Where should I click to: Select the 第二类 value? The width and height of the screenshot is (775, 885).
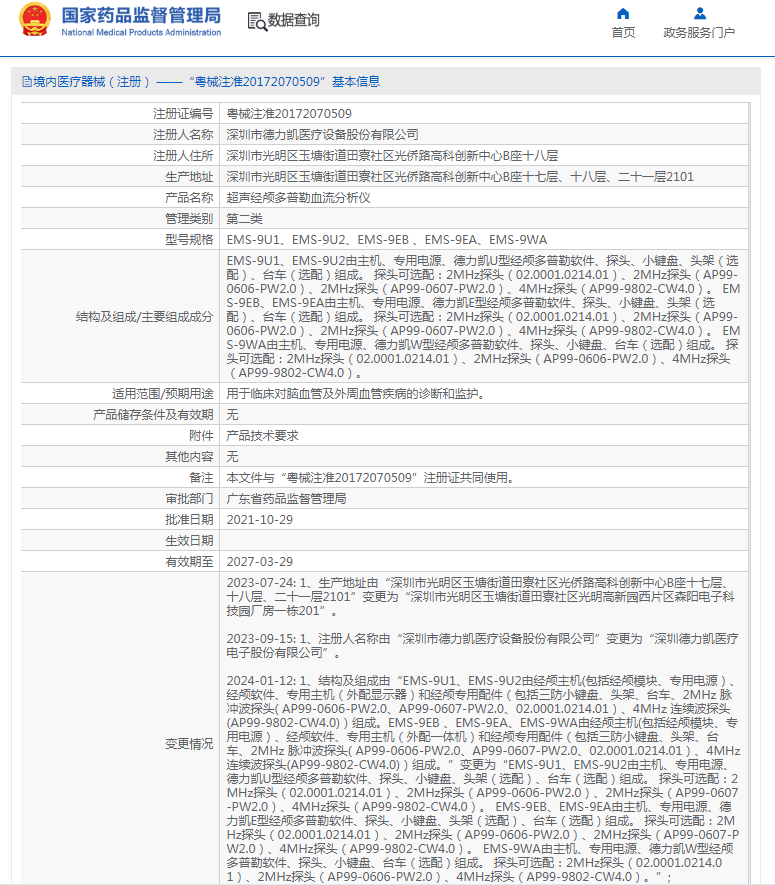coord(244,219)
